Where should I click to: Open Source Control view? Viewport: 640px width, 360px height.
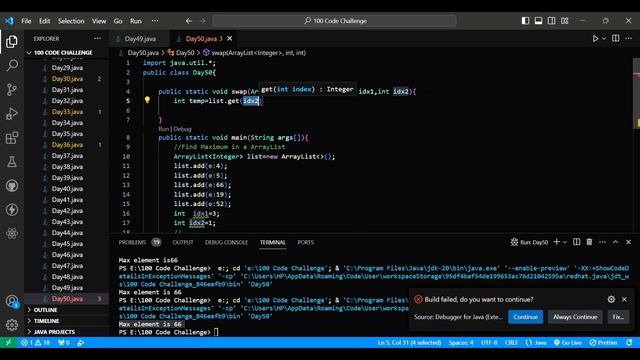tap(12, 89)
